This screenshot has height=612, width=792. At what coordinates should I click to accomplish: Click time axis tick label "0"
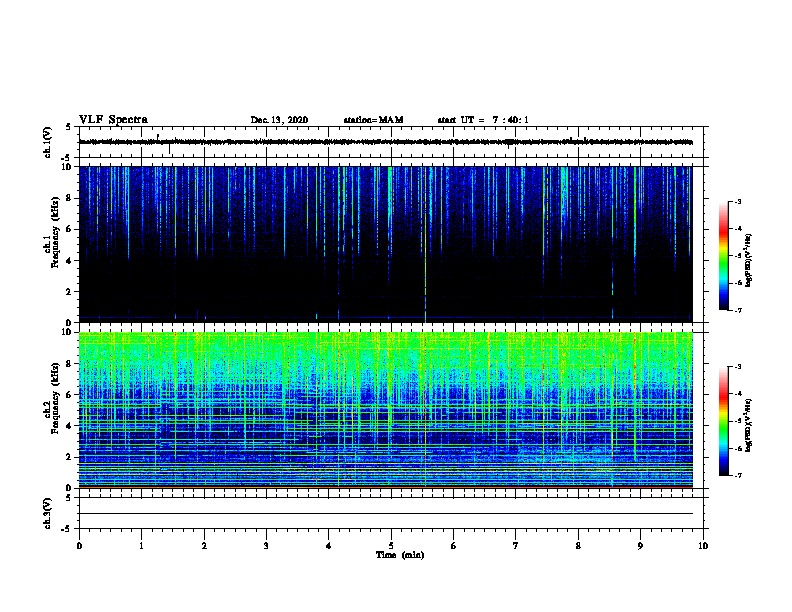point(79,546)
